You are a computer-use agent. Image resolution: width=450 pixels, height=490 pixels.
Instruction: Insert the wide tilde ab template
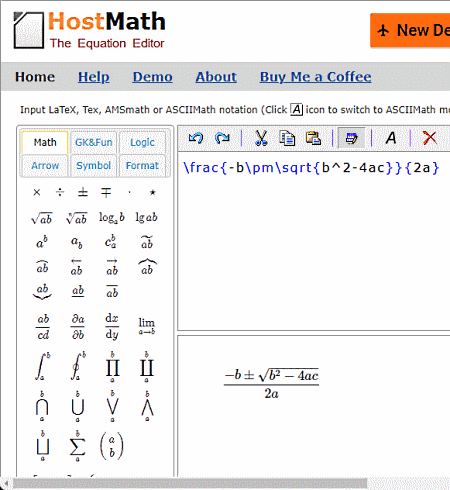(147, 242)
